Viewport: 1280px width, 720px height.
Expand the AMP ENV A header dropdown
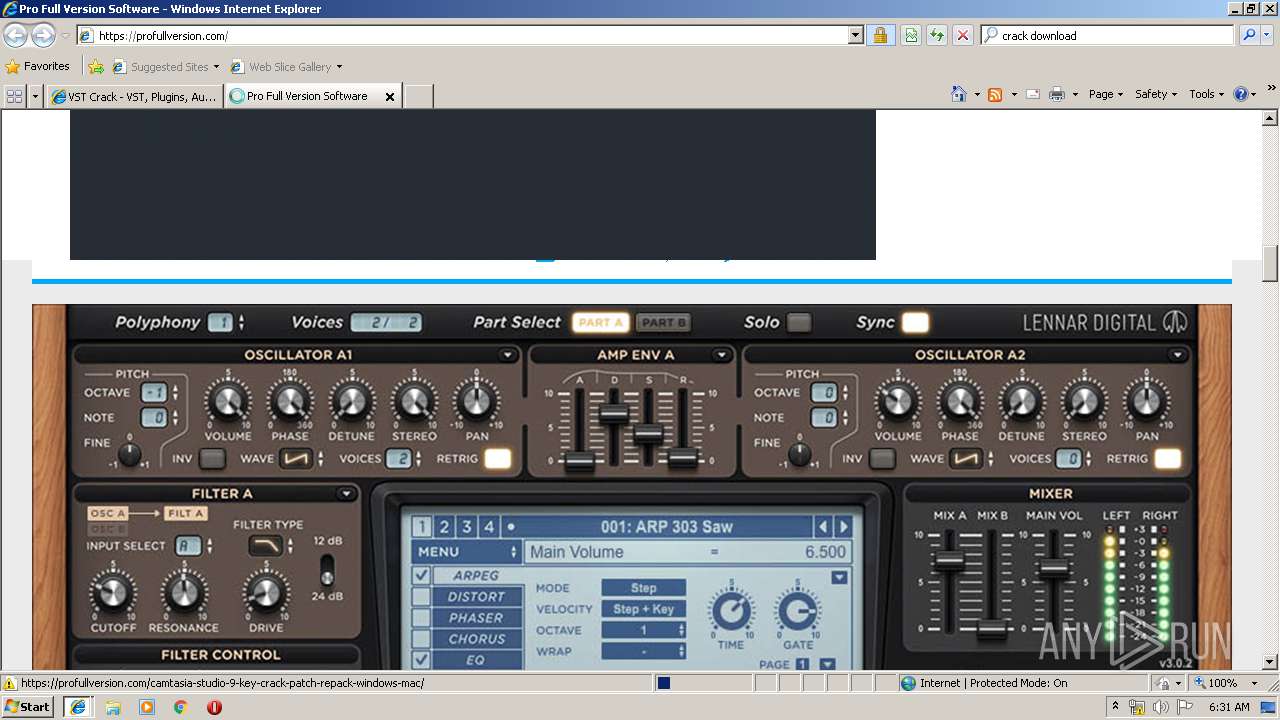(722, 355)
